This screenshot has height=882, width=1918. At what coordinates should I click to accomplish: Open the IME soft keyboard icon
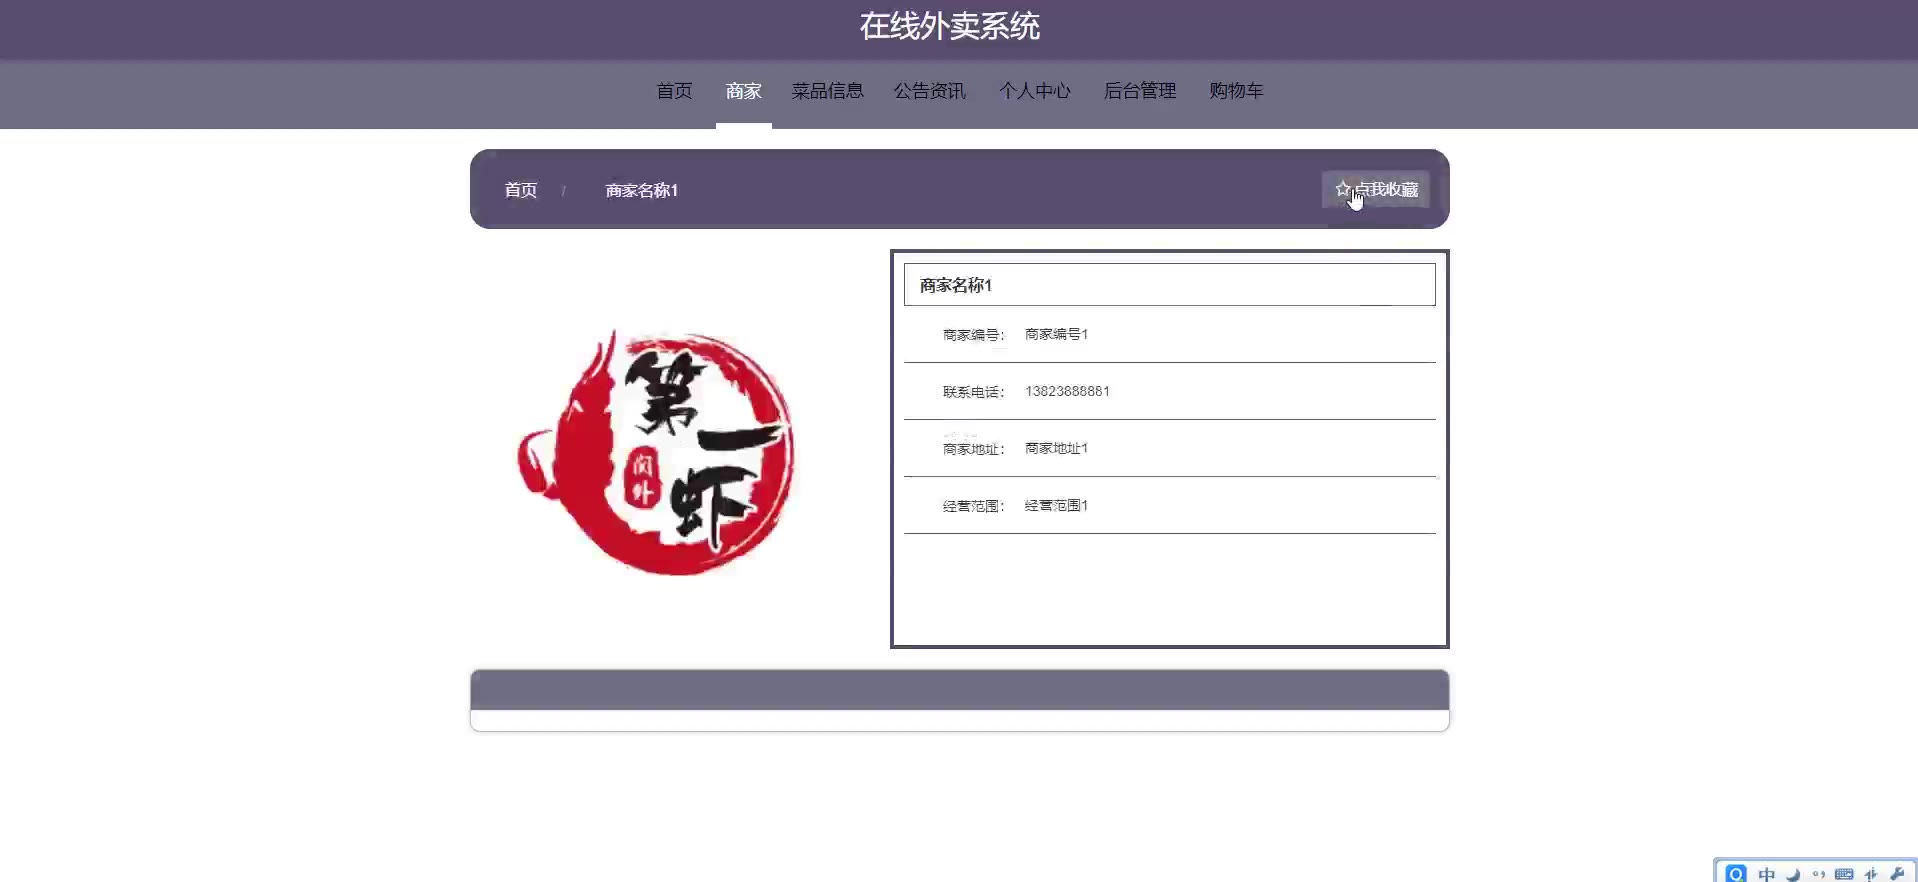(x=1845, y=875)
